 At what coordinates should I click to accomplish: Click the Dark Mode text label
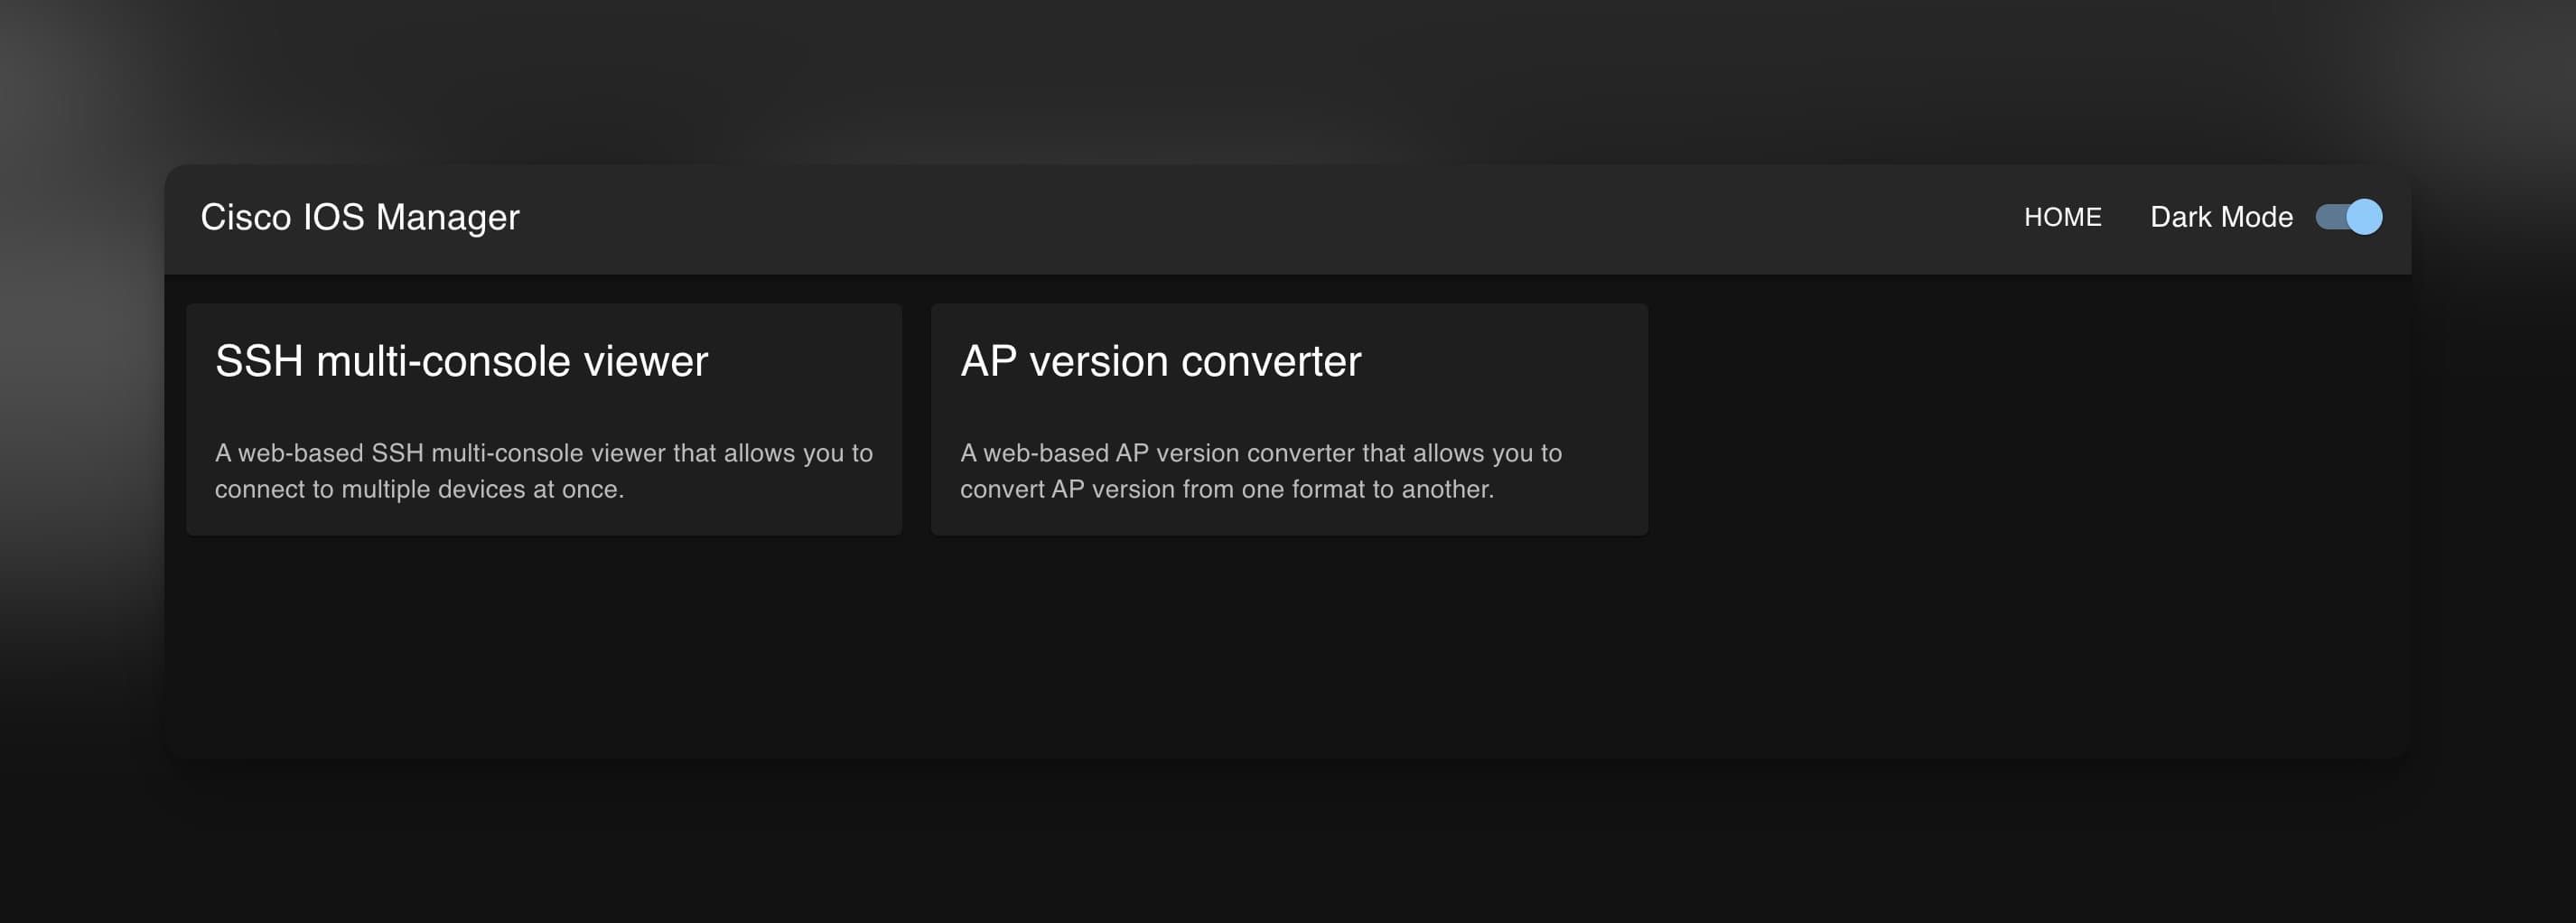click(x=2220, y=217)
